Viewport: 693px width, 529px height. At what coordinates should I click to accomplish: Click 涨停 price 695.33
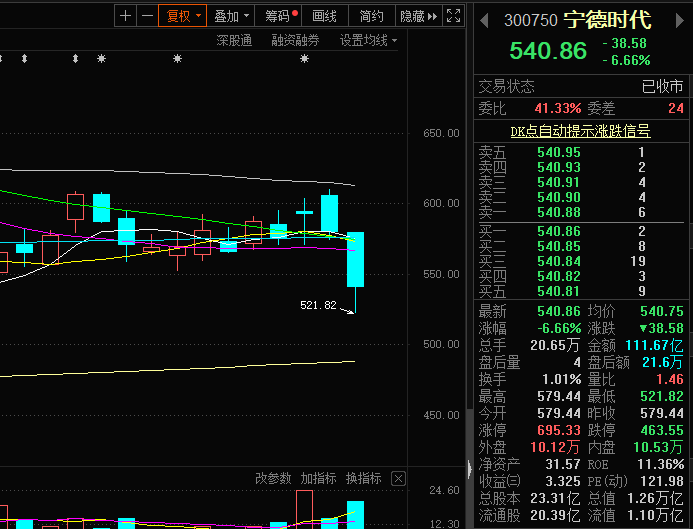[559, 430]
